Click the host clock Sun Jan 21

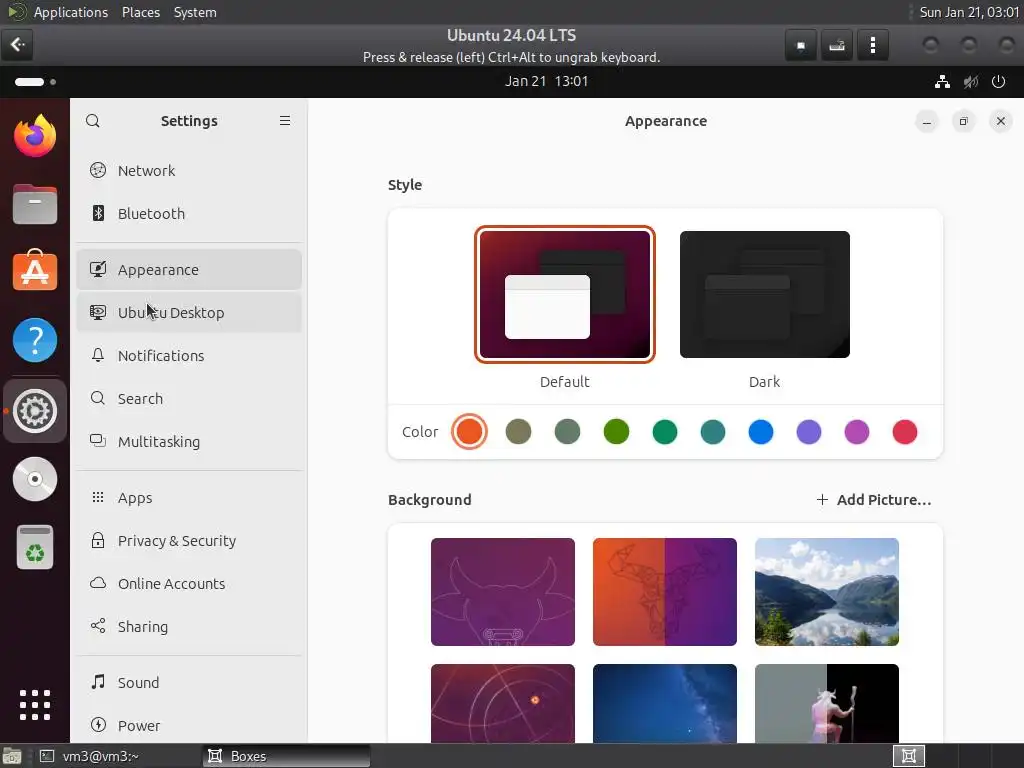969,12
